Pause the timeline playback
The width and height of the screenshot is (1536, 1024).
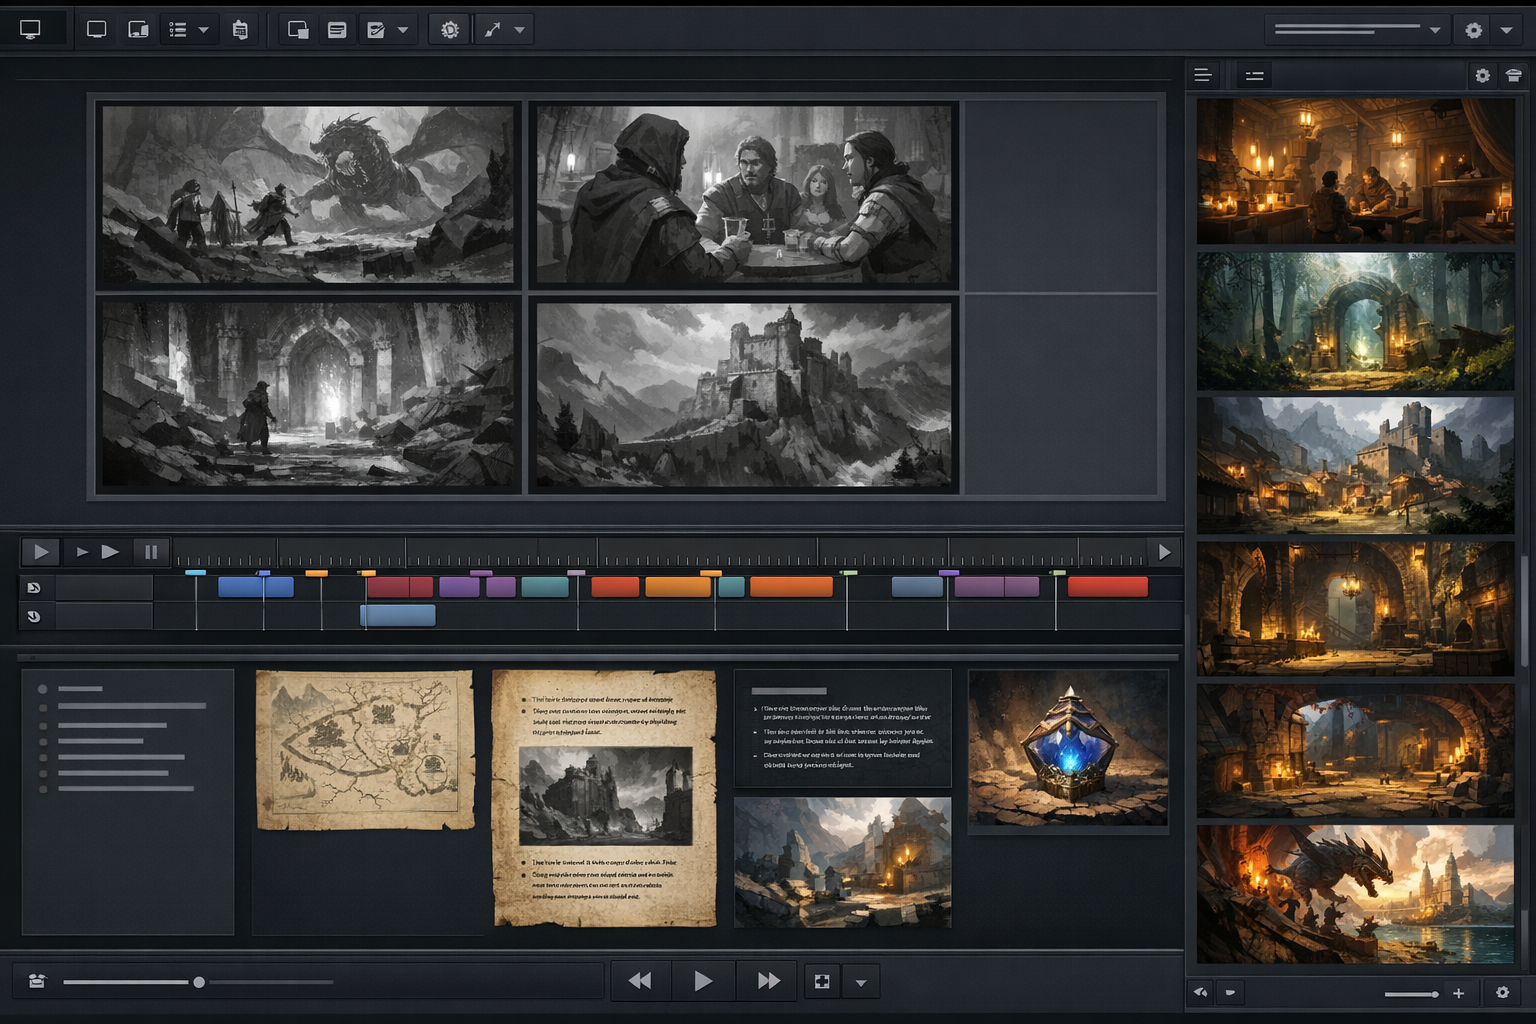150,551
